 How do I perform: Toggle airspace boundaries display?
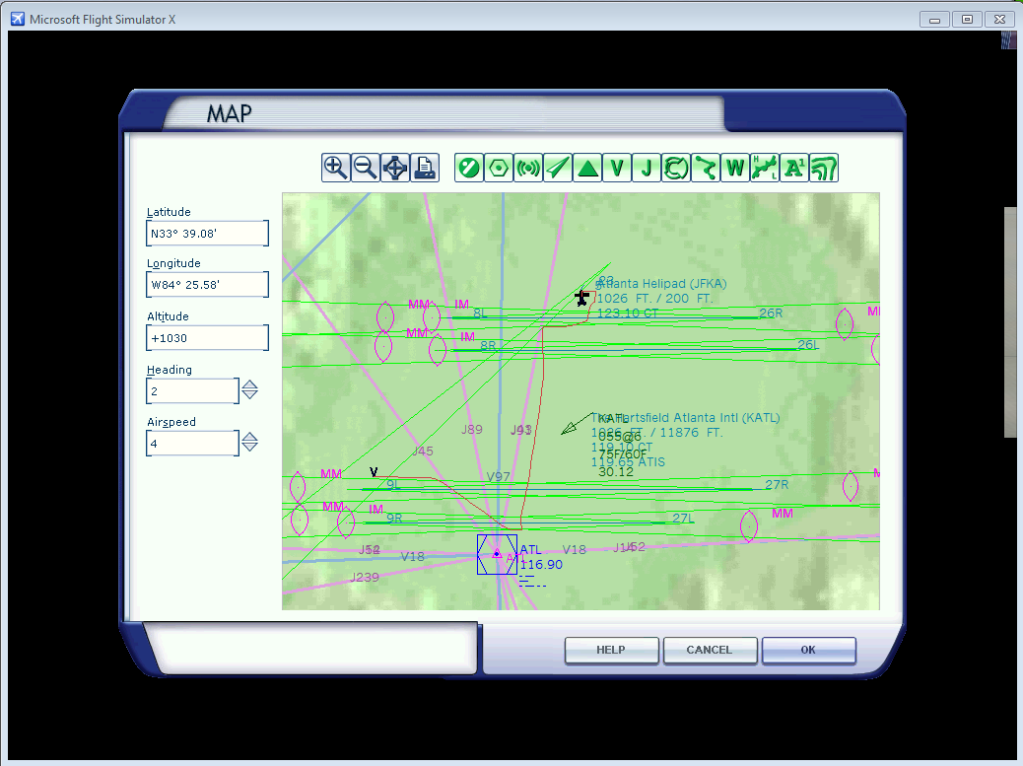[676, 168]
